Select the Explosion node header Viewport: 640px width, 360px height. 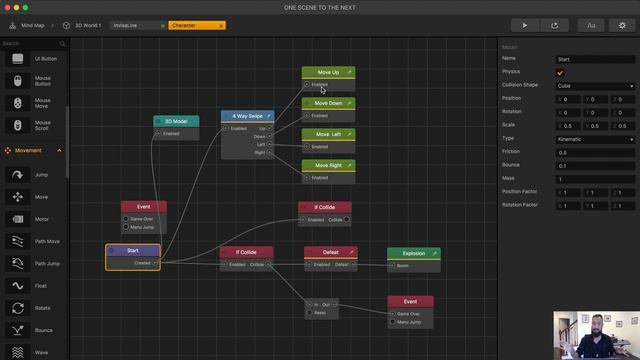tap(413, 253)
